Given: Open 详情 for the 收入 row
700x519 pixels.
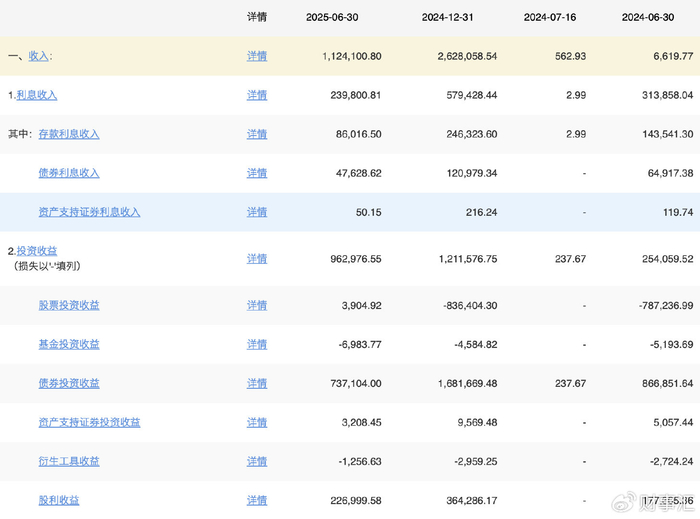Looking at the screenshot, I should [x=257, y=56].
